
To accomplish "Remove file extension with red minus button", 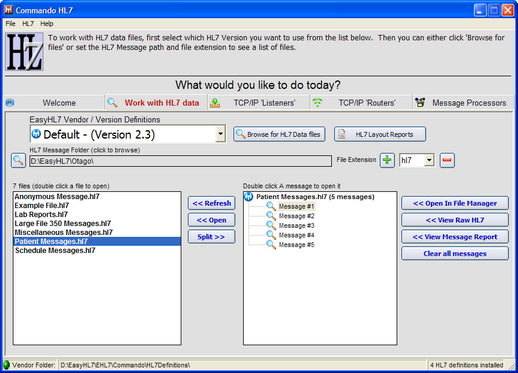I will [x=447, y=160].
